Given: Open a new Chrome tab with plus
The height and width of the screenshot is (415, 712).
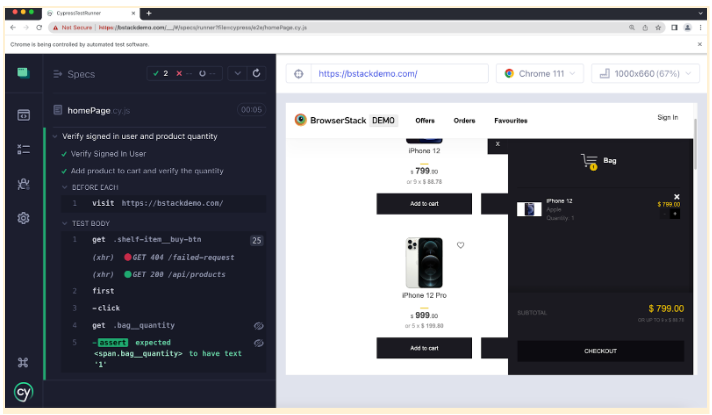Looking at the screenshot, I should coord(148,13).
